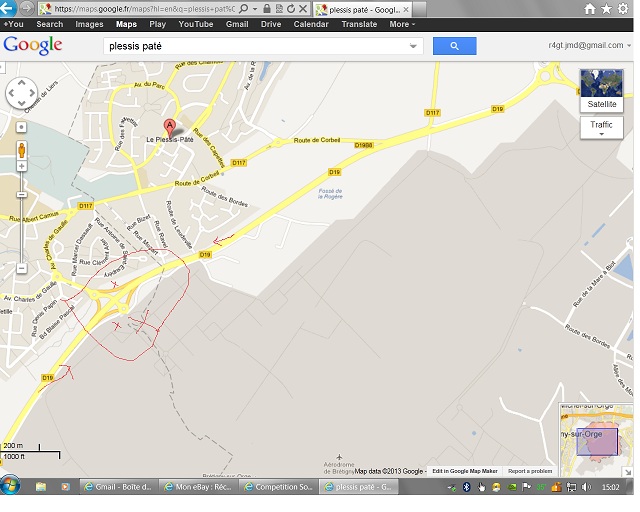Viewport: 640px width, 512px height.
Task: Expand the search box suggestions arrow
Action: [413, 46]
